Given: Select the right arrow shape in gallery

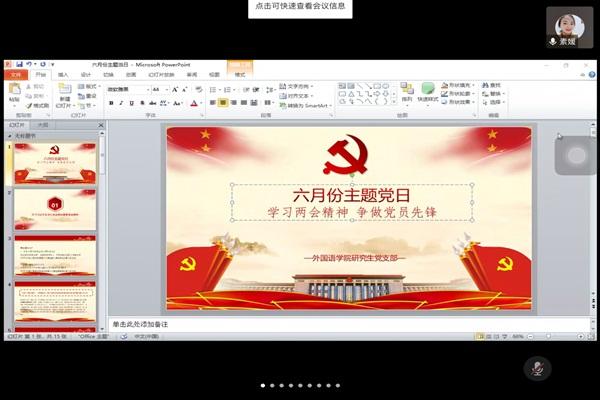Looking at the screenshot, I should pyautogui.click(x=377, y=94).
